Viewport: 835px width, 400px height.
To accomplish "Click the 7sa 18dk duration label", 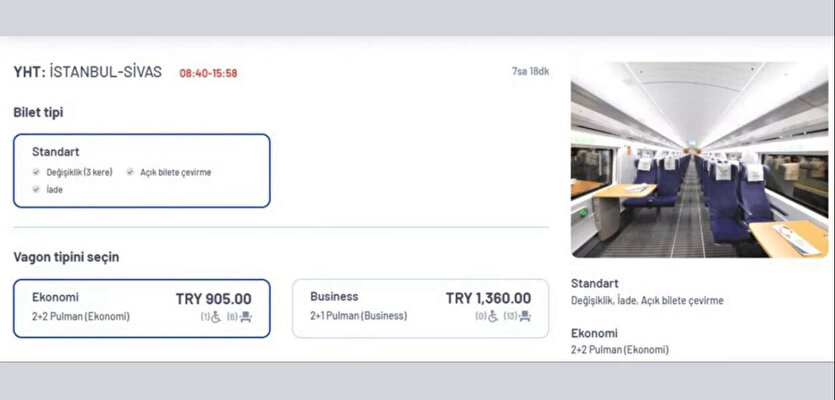I will coord(530,71).
